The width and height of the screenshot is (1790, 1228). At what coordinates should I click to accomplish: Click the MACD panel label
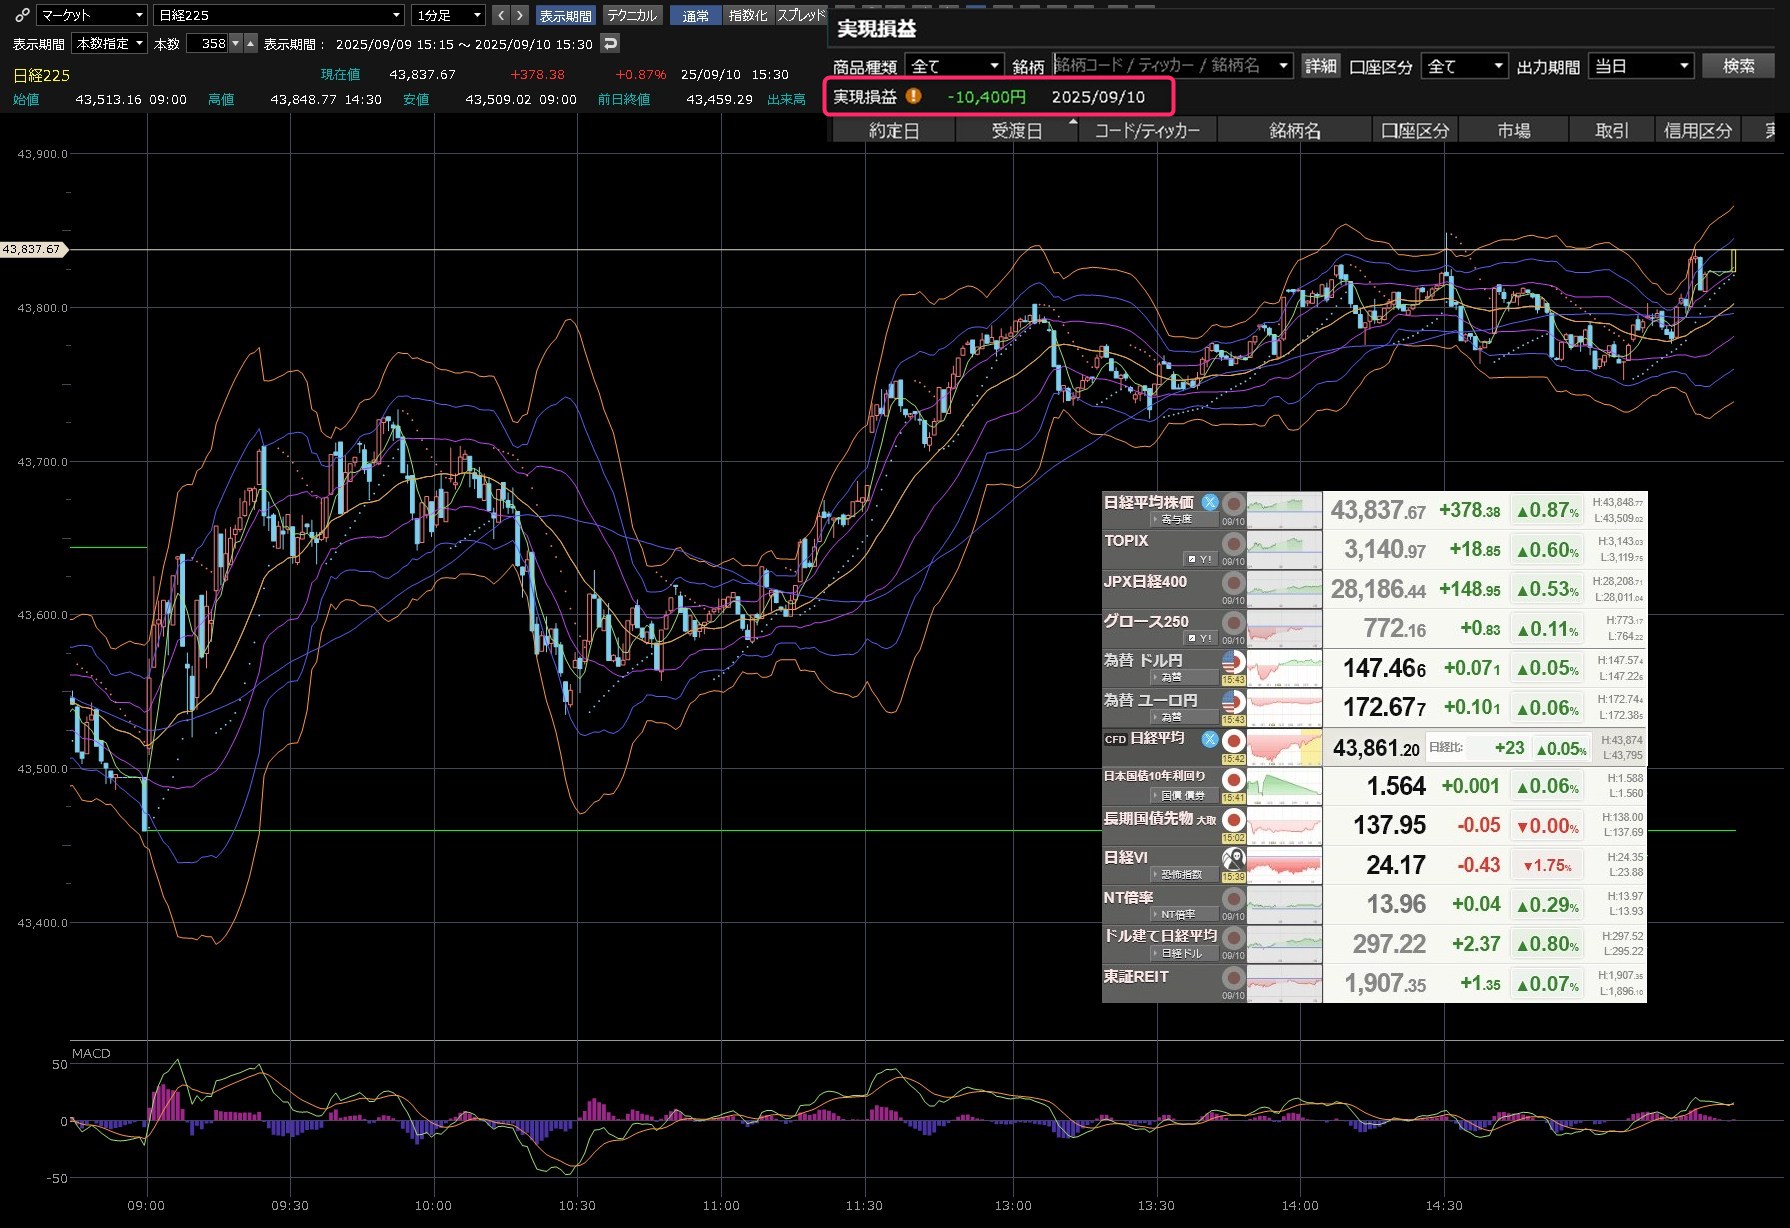click(x=91, y=1053)
